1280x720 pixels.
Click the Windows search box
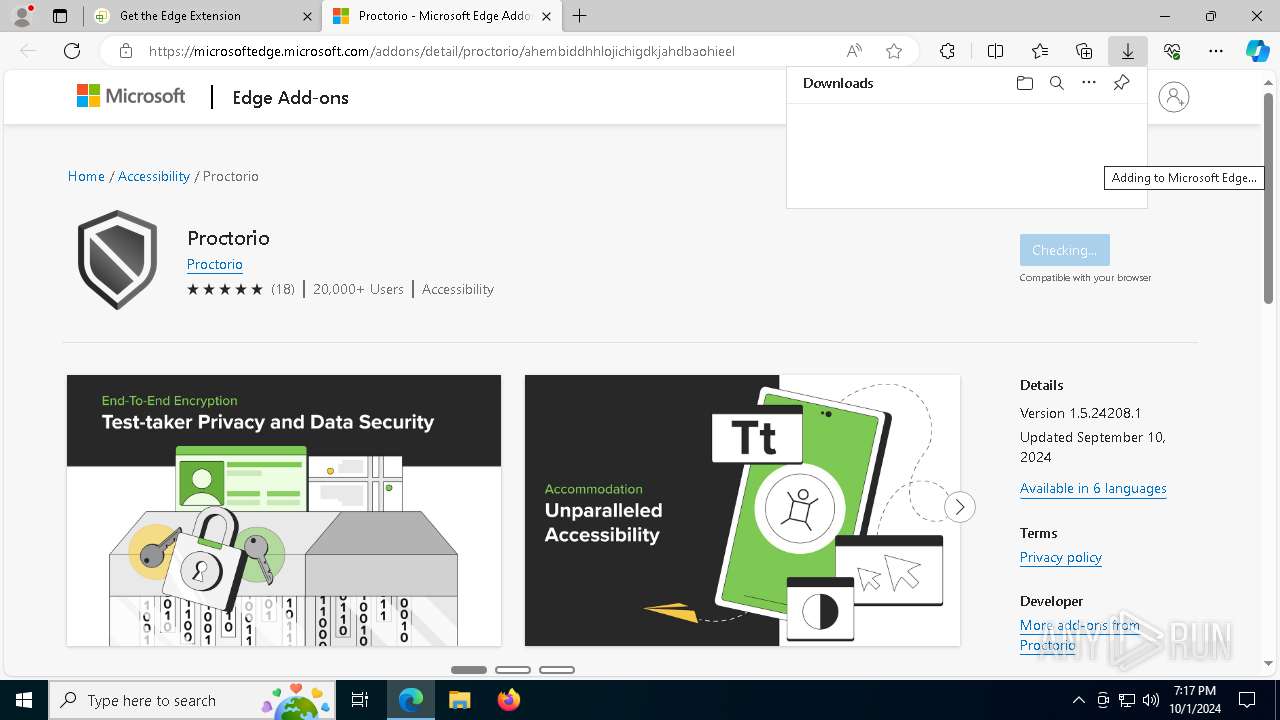pyautogui.click(x=190, y=700)
